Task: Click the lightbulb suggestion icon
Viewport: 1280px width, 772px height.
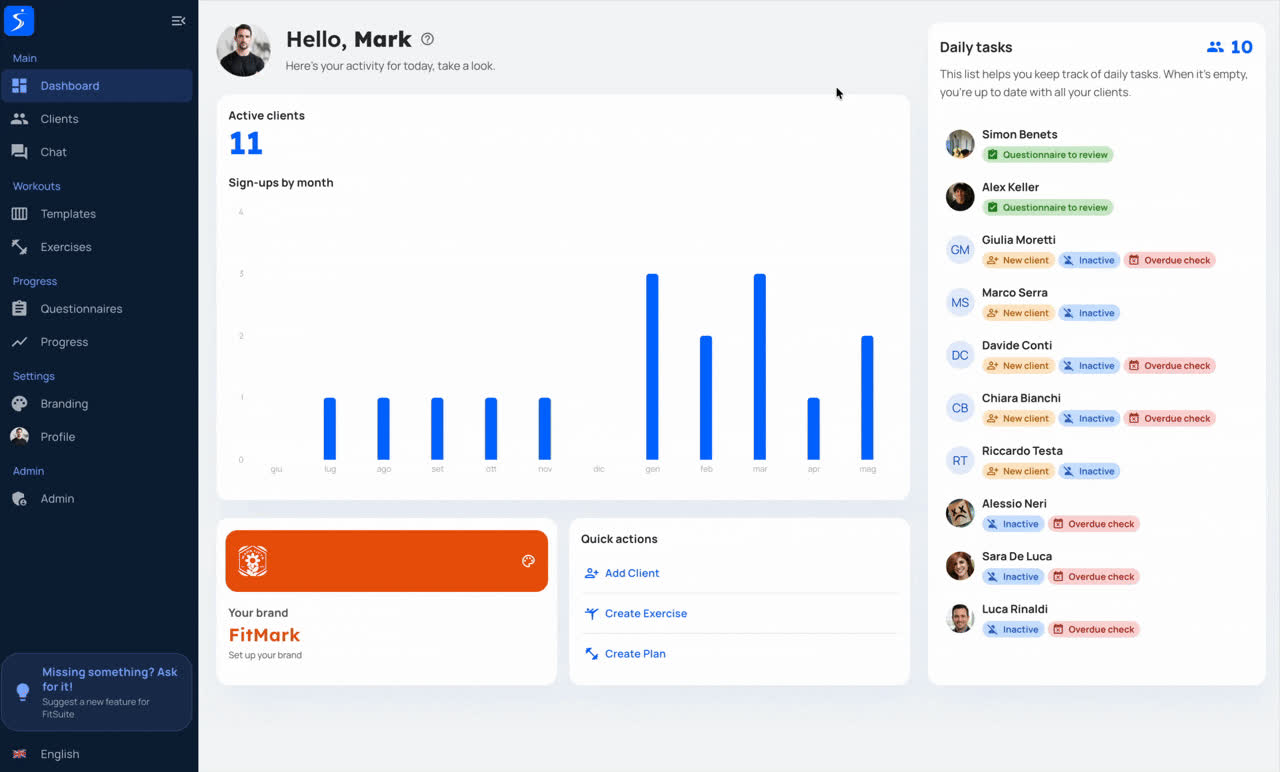Action: pos(22,691)
